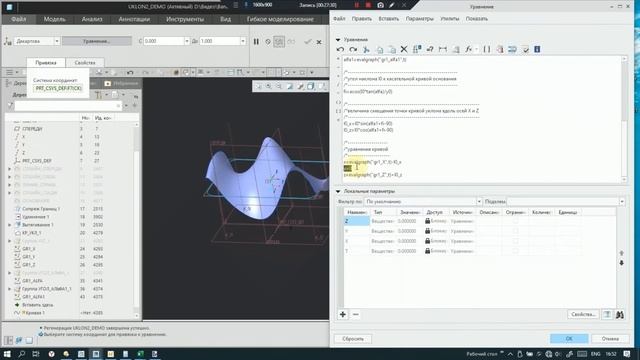Screen dimensions: 640x360
Task: Expand the UGOL_ALFA1_1 group in model tree
Action: [10, 289]
